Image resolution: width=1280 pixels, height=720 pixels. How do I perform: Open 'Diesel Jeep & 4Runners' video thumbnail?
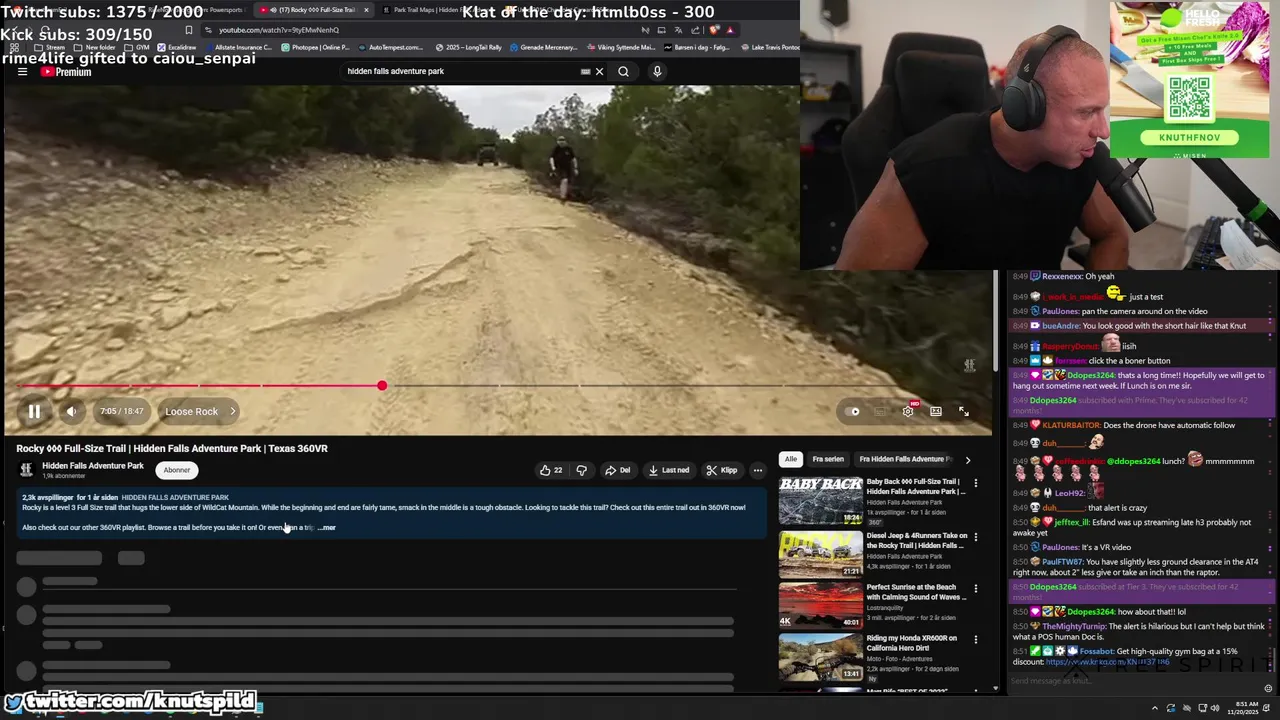click(x=820, y=553)
